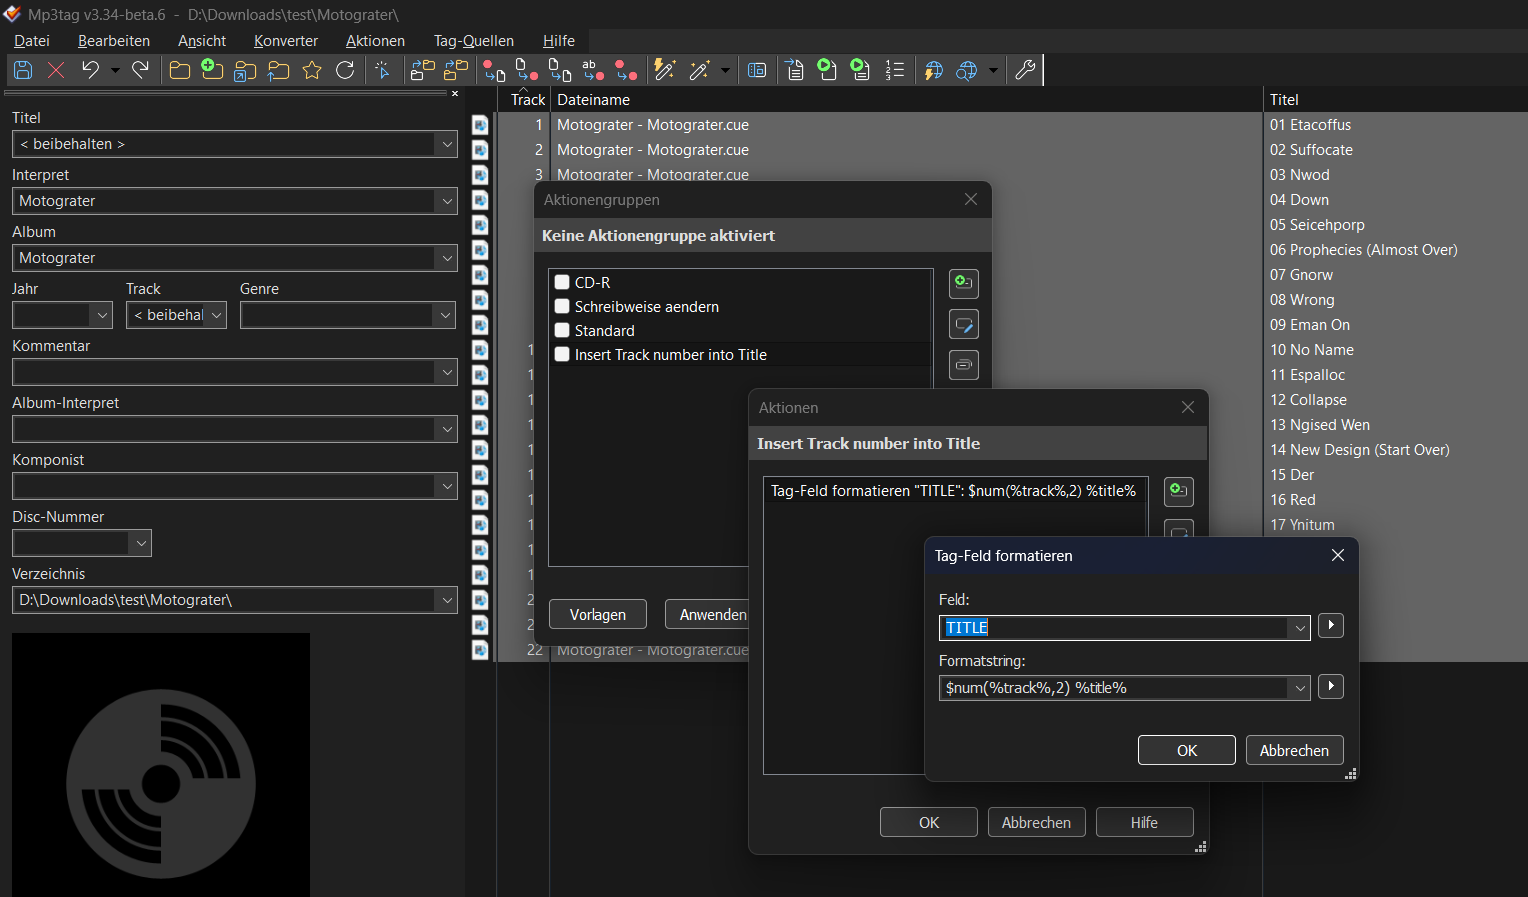Click the Change directory folder icon
Viewport: 1528px width, 897px height.
coord(180,70)
